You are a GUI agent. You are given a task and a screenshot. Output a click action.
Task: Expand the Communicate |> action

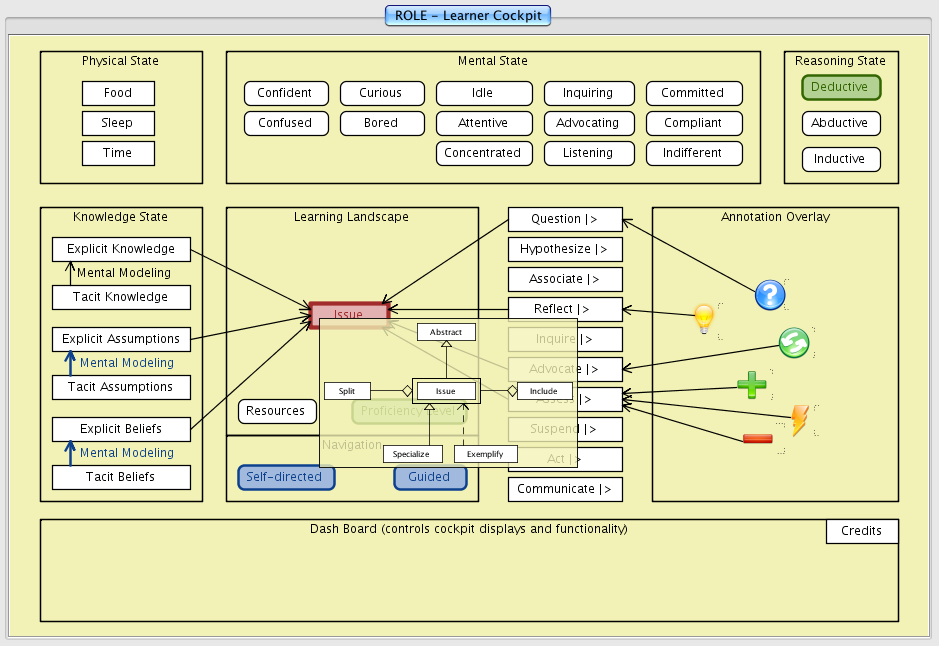point(565,489)
